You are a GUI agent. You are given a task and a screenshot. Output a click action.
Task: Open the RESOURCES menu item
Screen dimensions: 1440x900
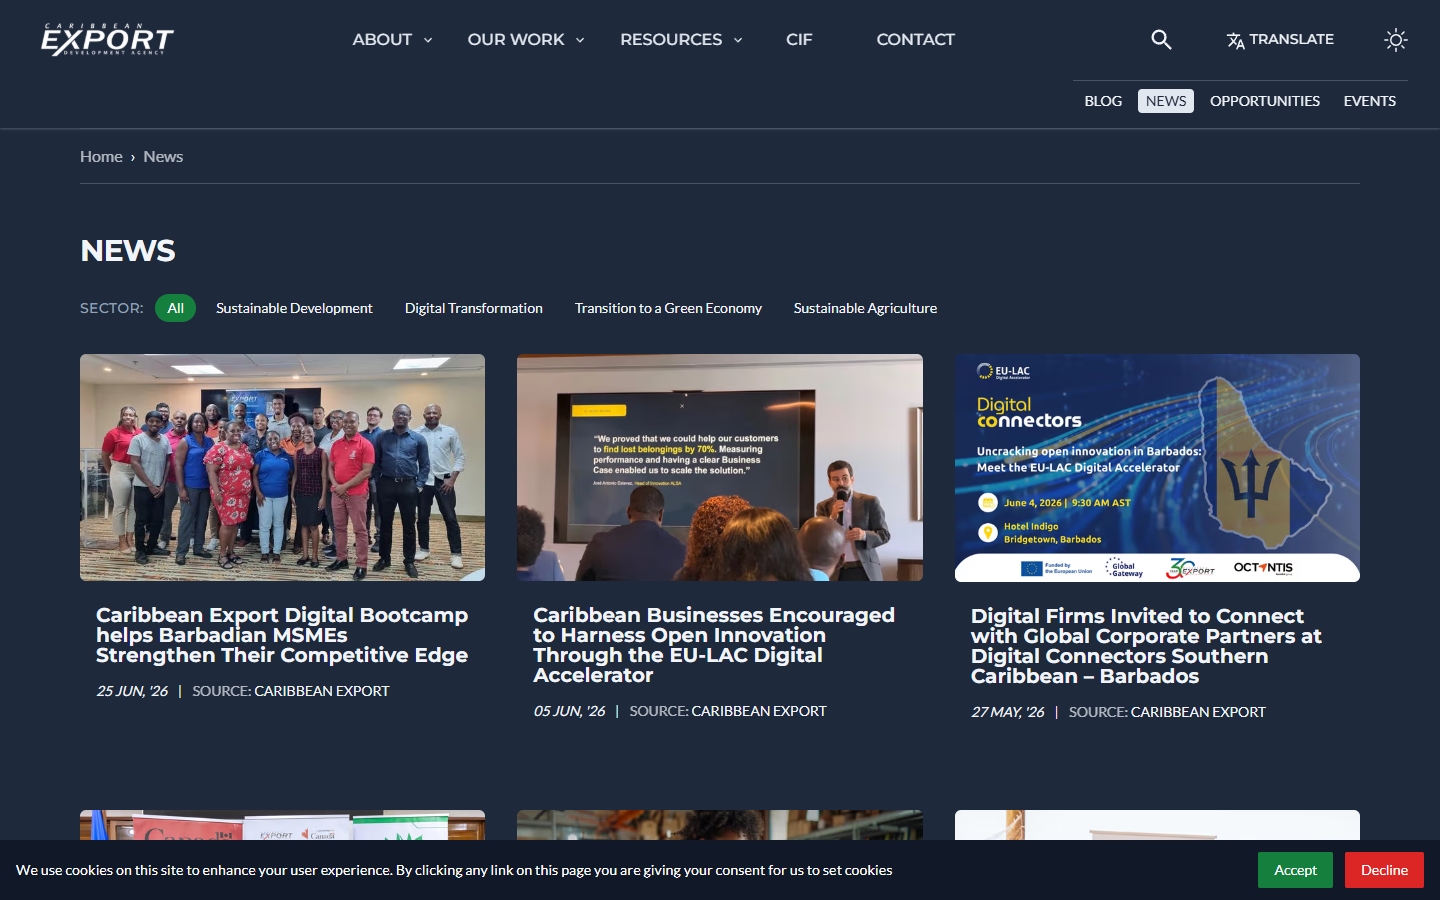click(x=671, y=39)
